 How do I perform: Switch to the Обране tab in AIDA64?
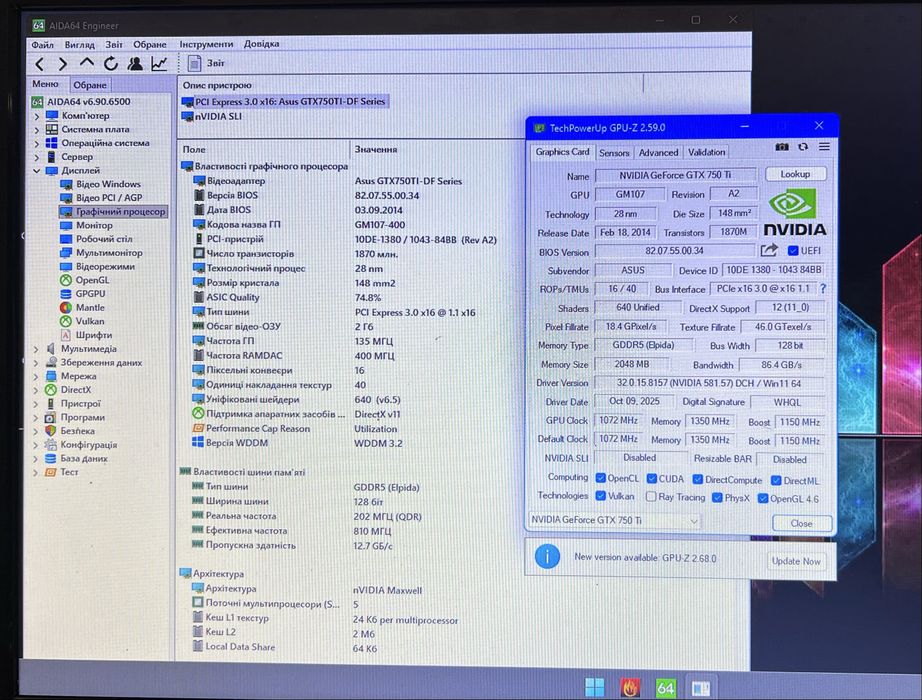tap(89, 85)
